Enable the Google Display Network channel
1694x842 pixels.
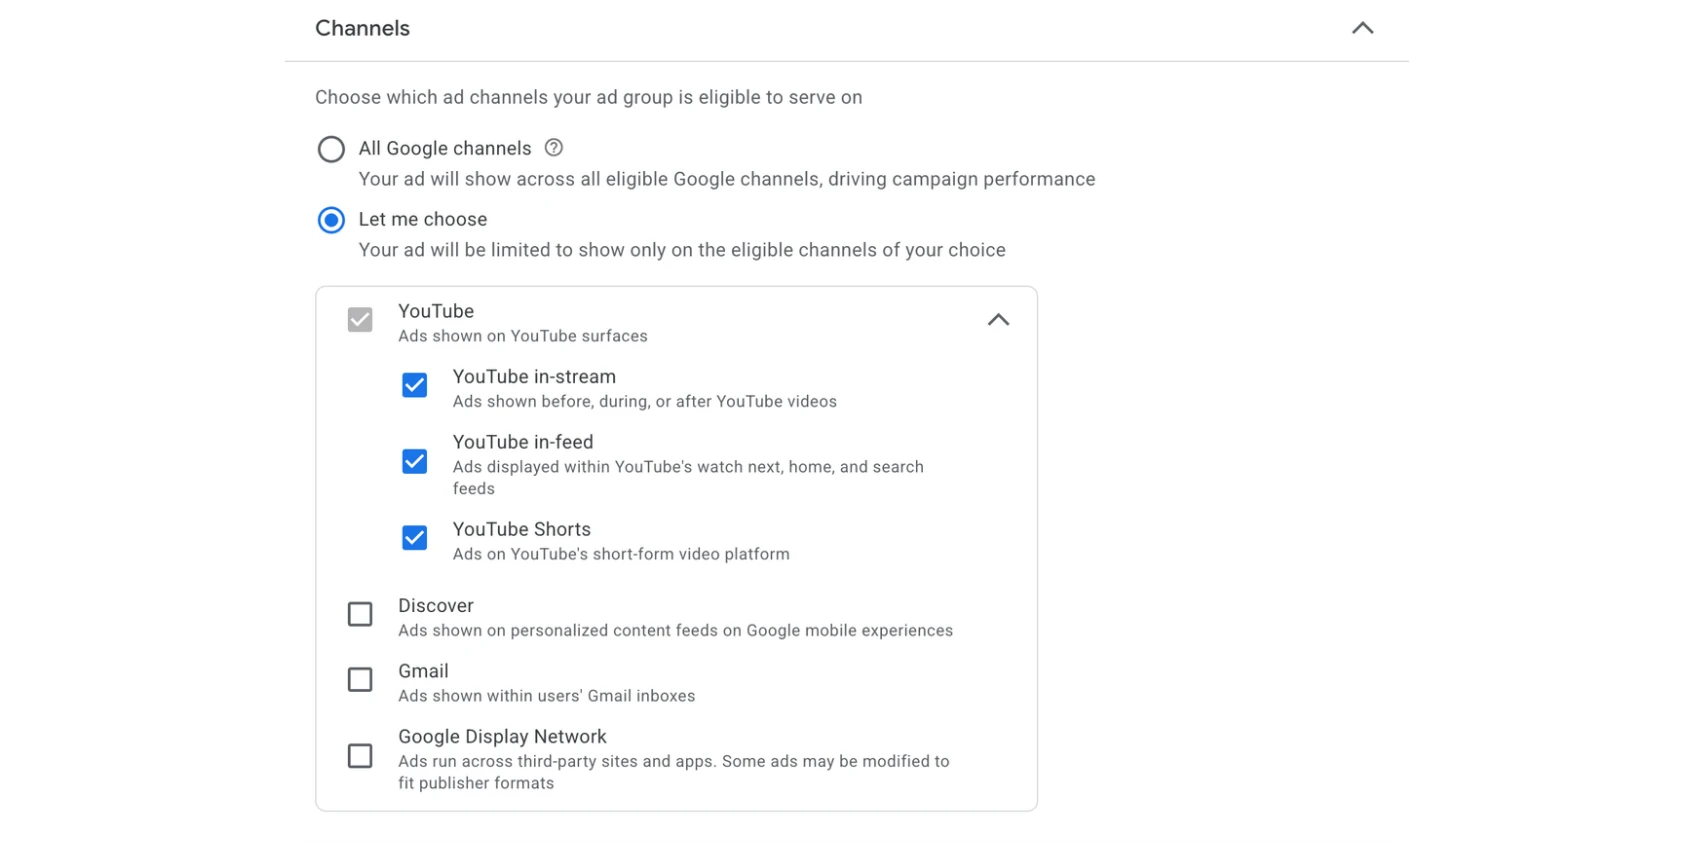359,757
